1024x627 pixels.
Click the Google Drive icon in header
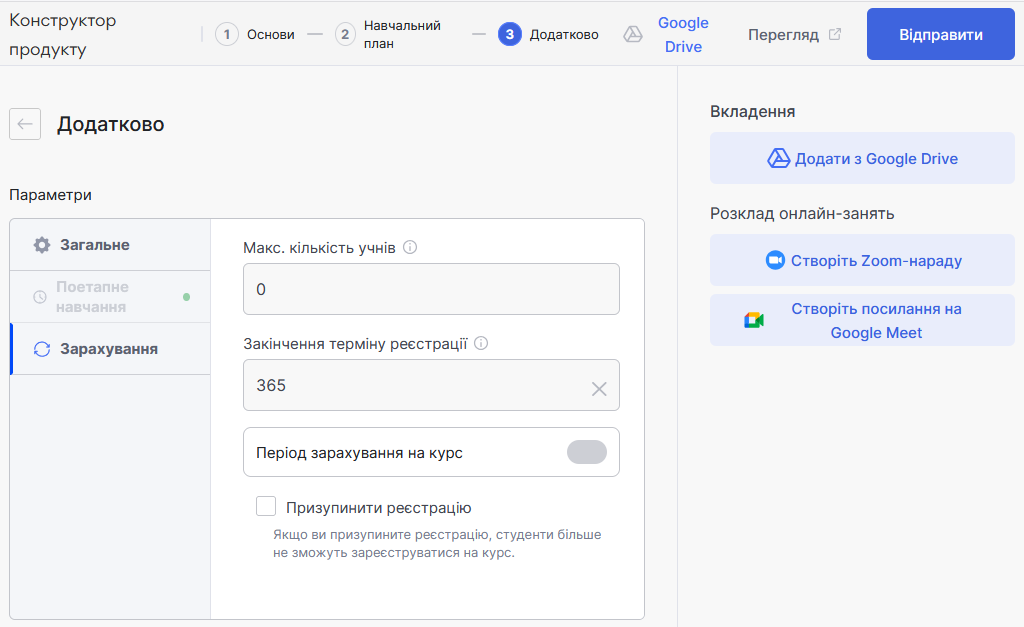tap(632, 35)
